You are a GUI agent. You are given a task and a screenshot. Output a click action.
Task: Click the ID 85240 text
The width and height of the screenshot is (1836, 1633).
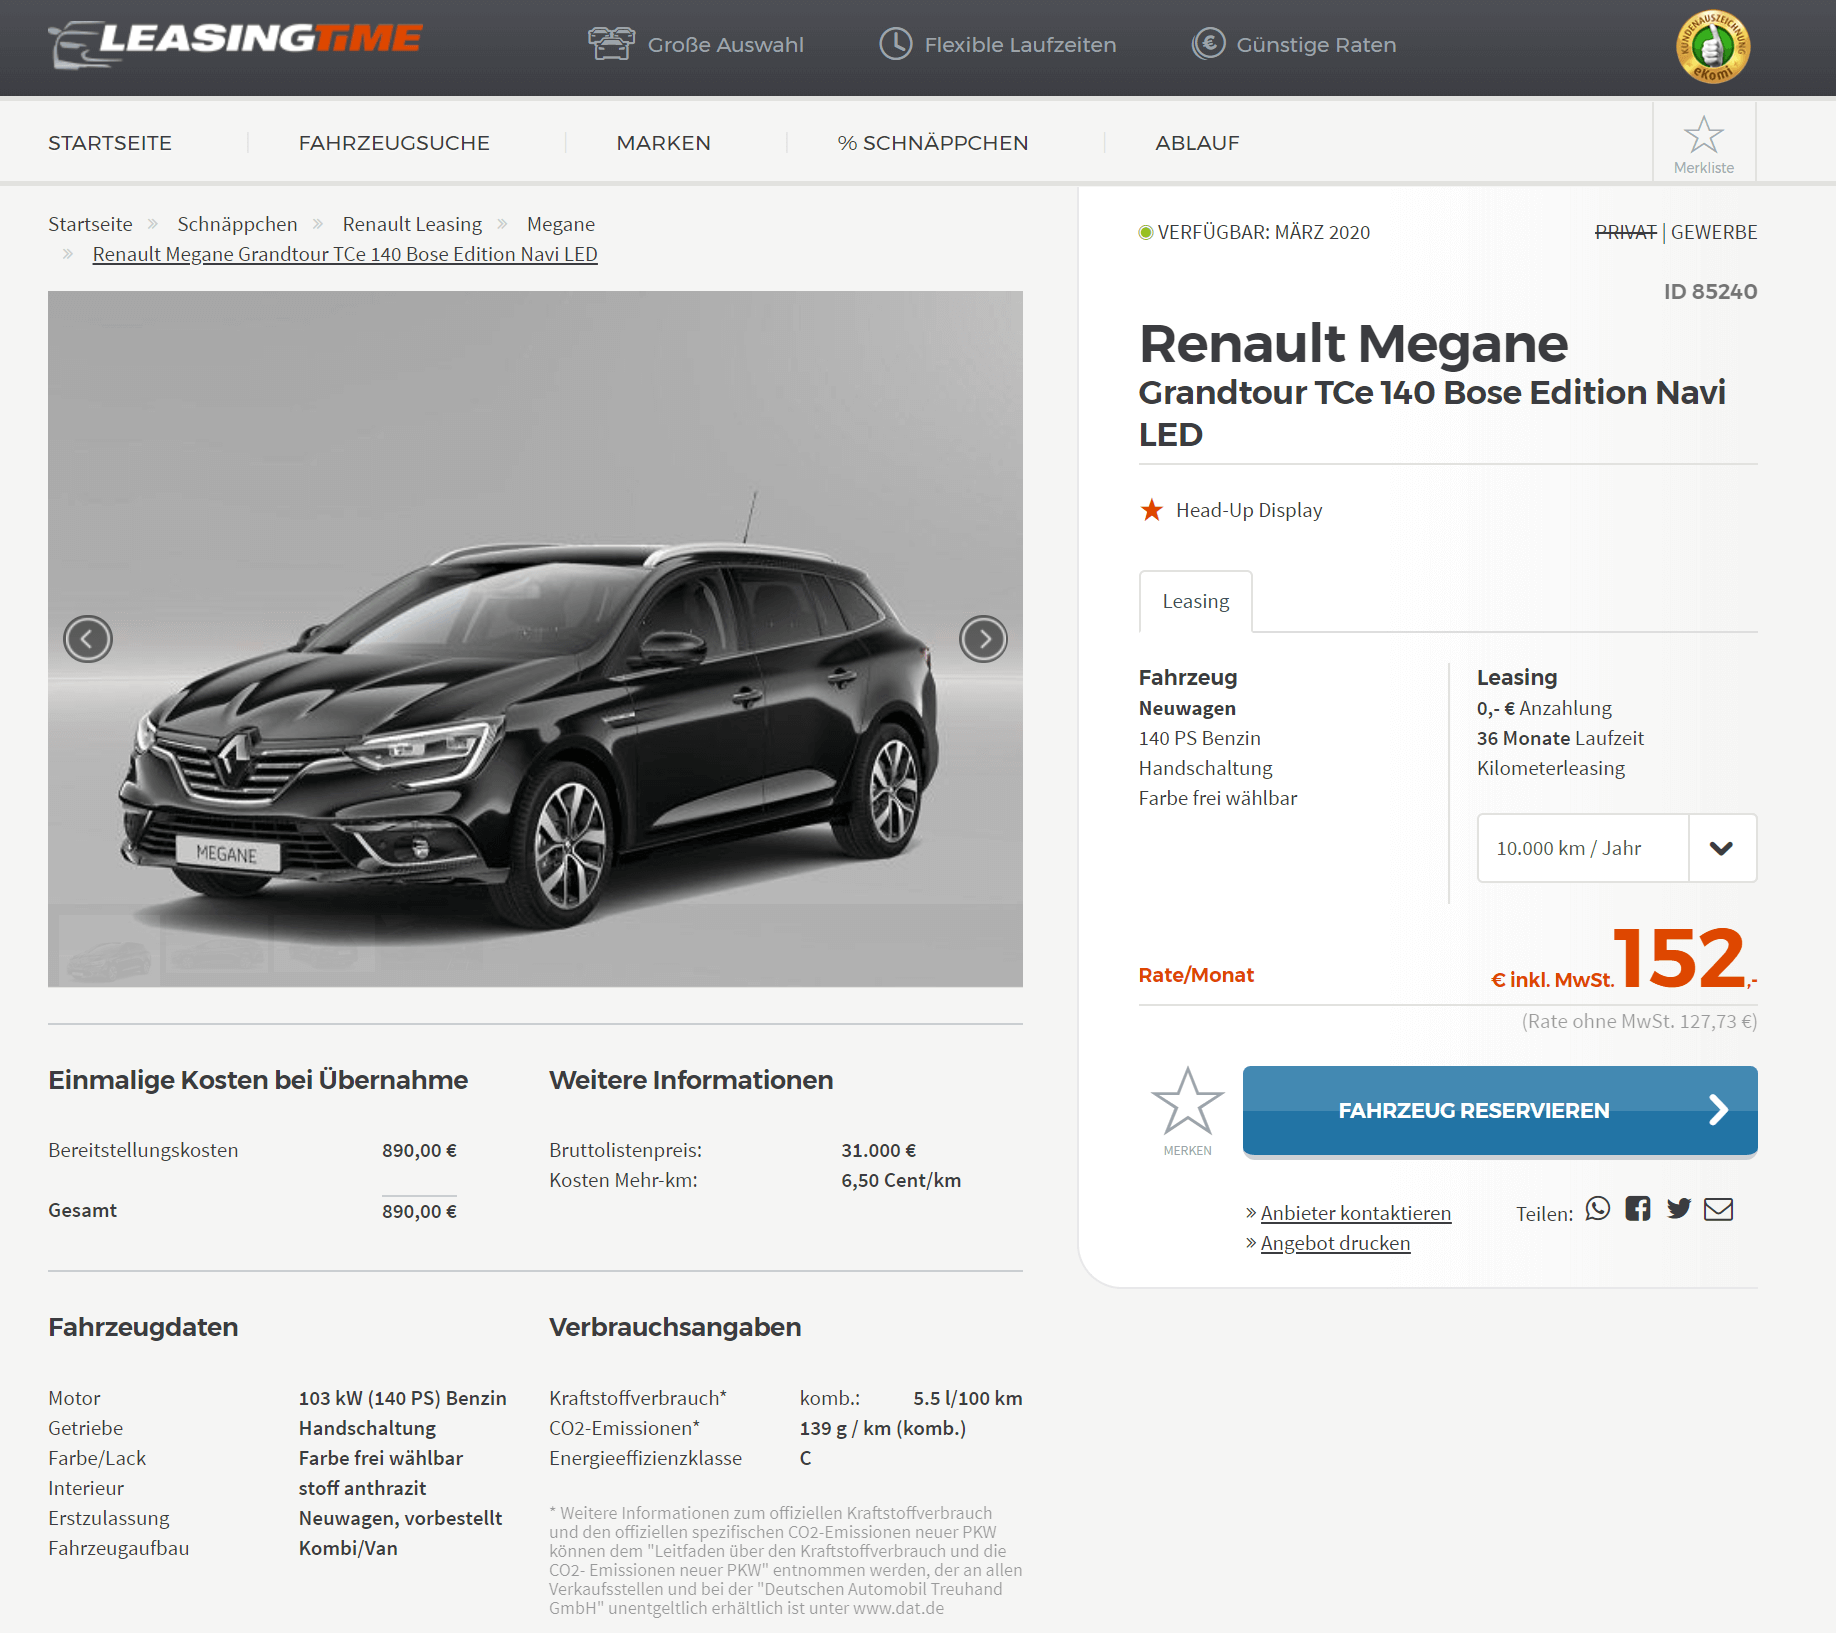tap(1710, 291)
